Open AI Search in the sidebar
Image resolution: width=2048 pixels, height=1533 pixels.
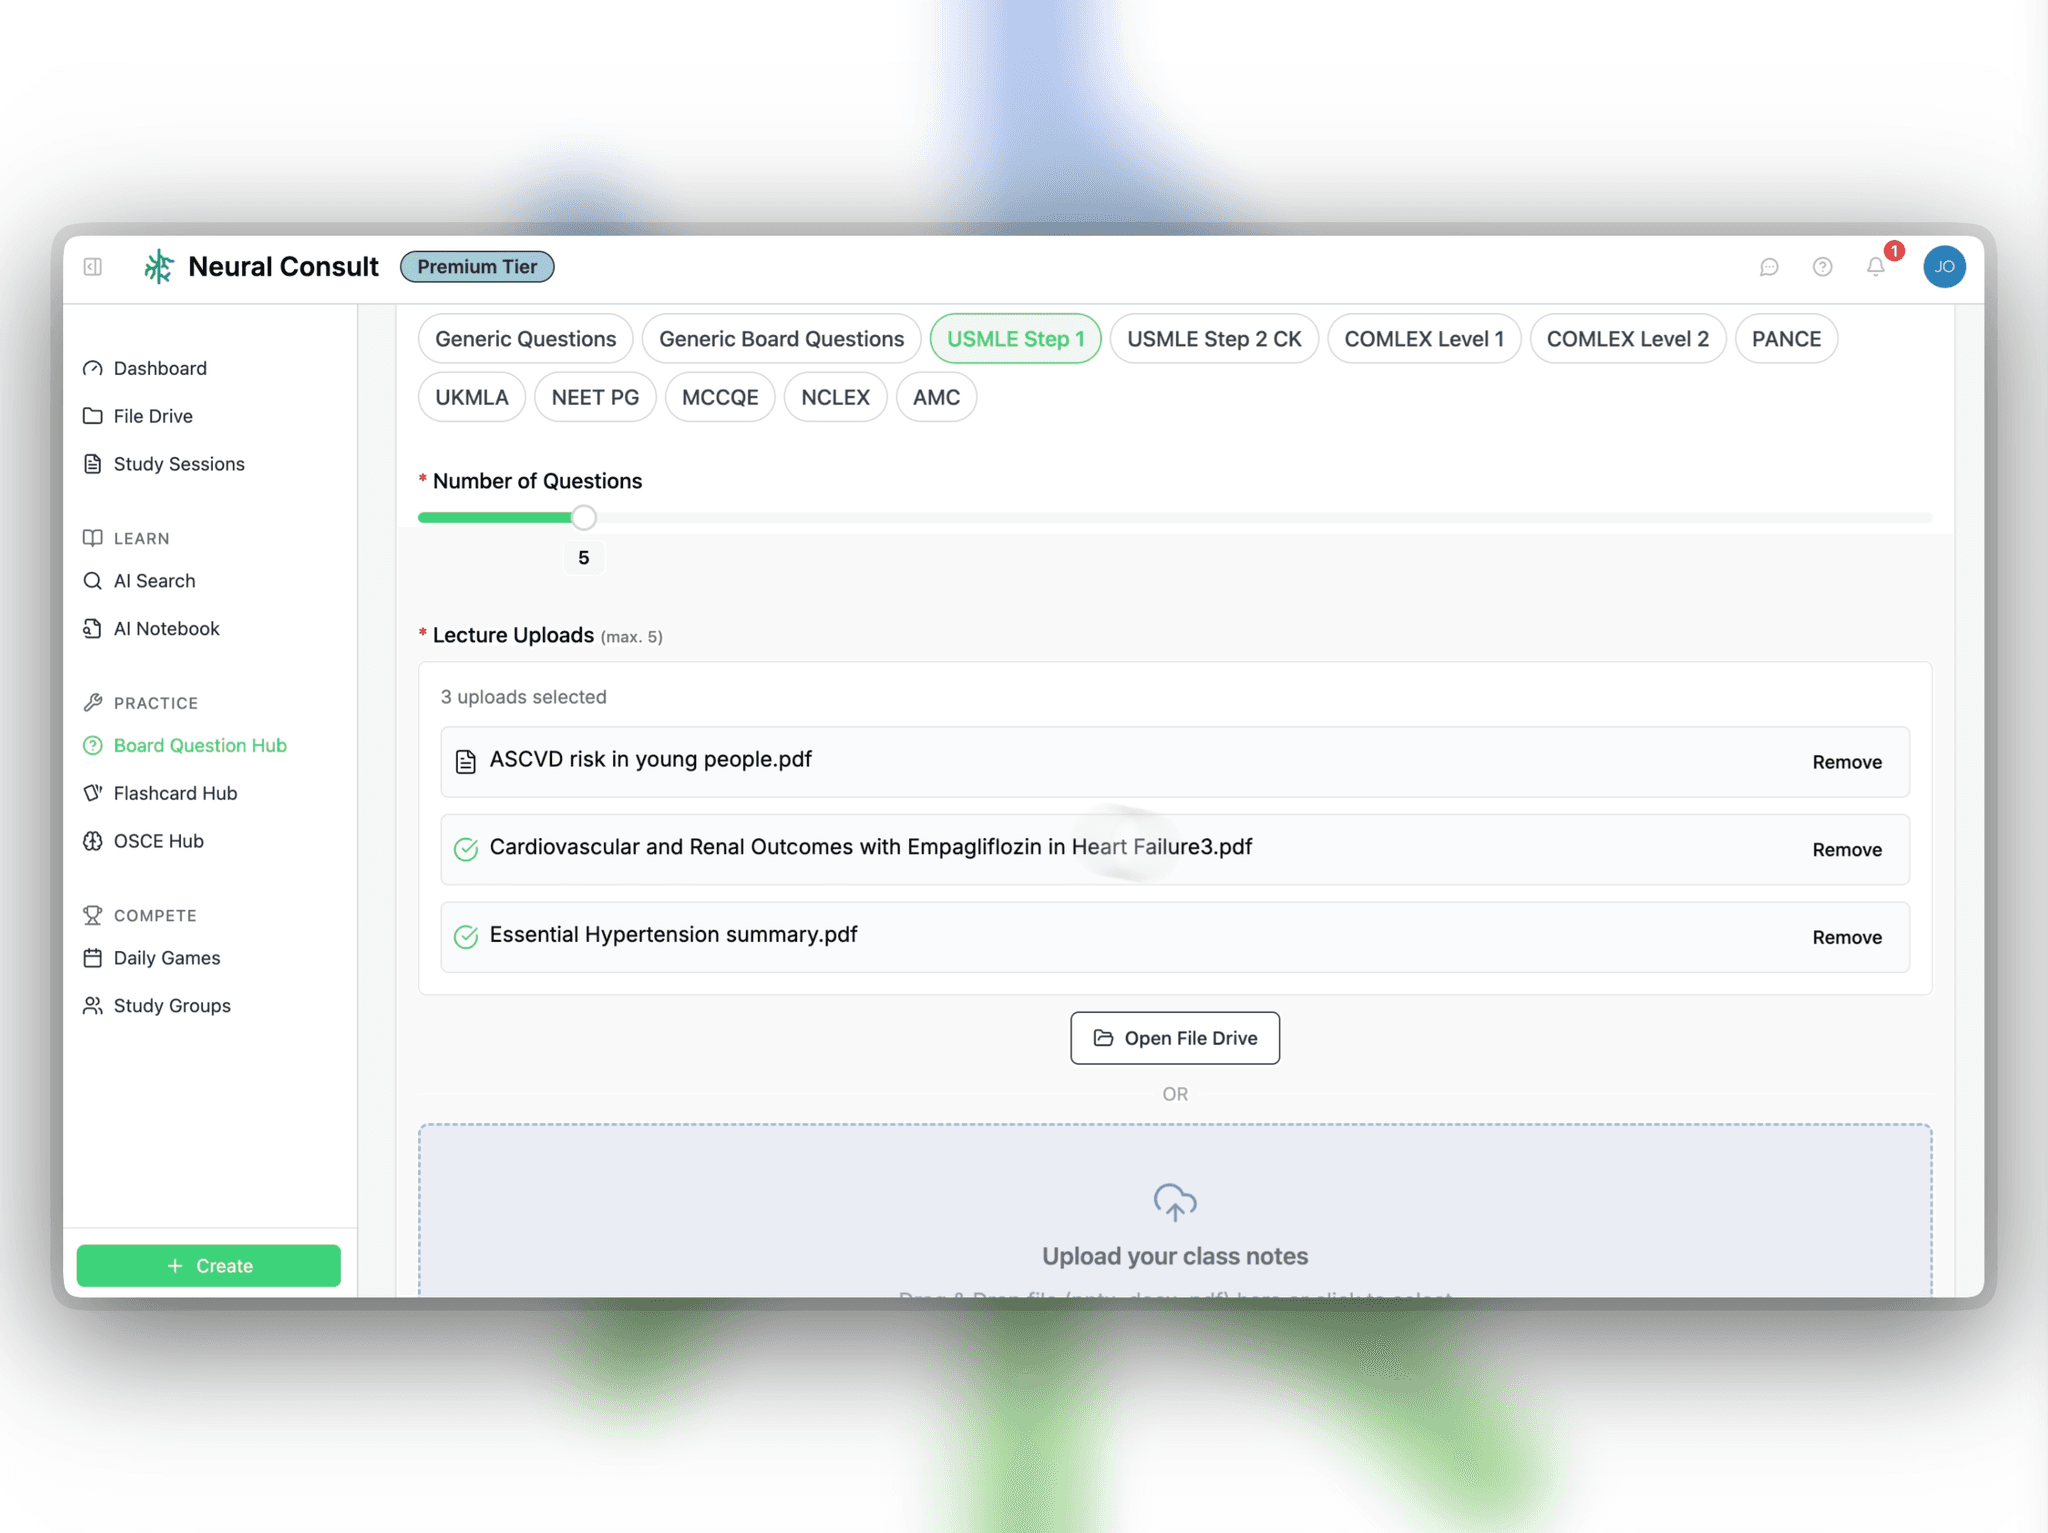point(154,580)
